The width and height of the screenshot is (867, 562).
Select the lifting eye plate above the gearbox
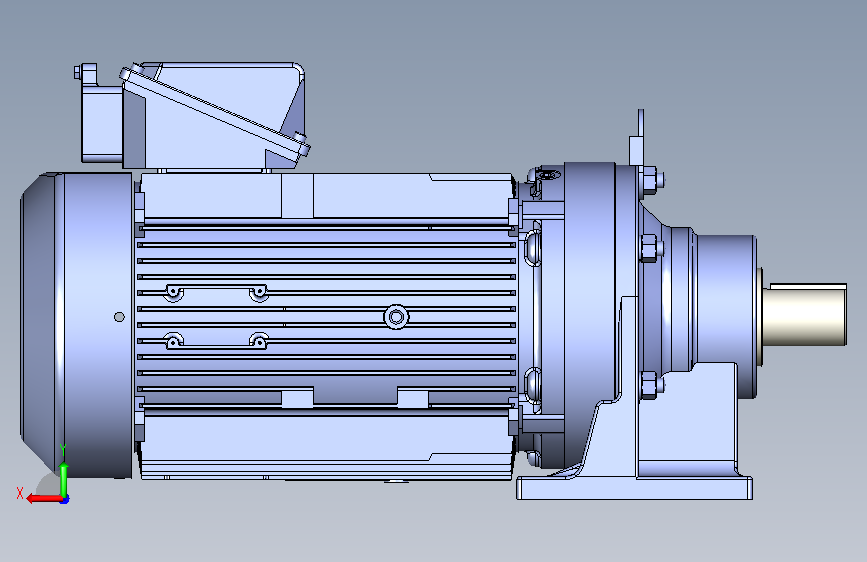pyautogui.click(x=637, y=137)
